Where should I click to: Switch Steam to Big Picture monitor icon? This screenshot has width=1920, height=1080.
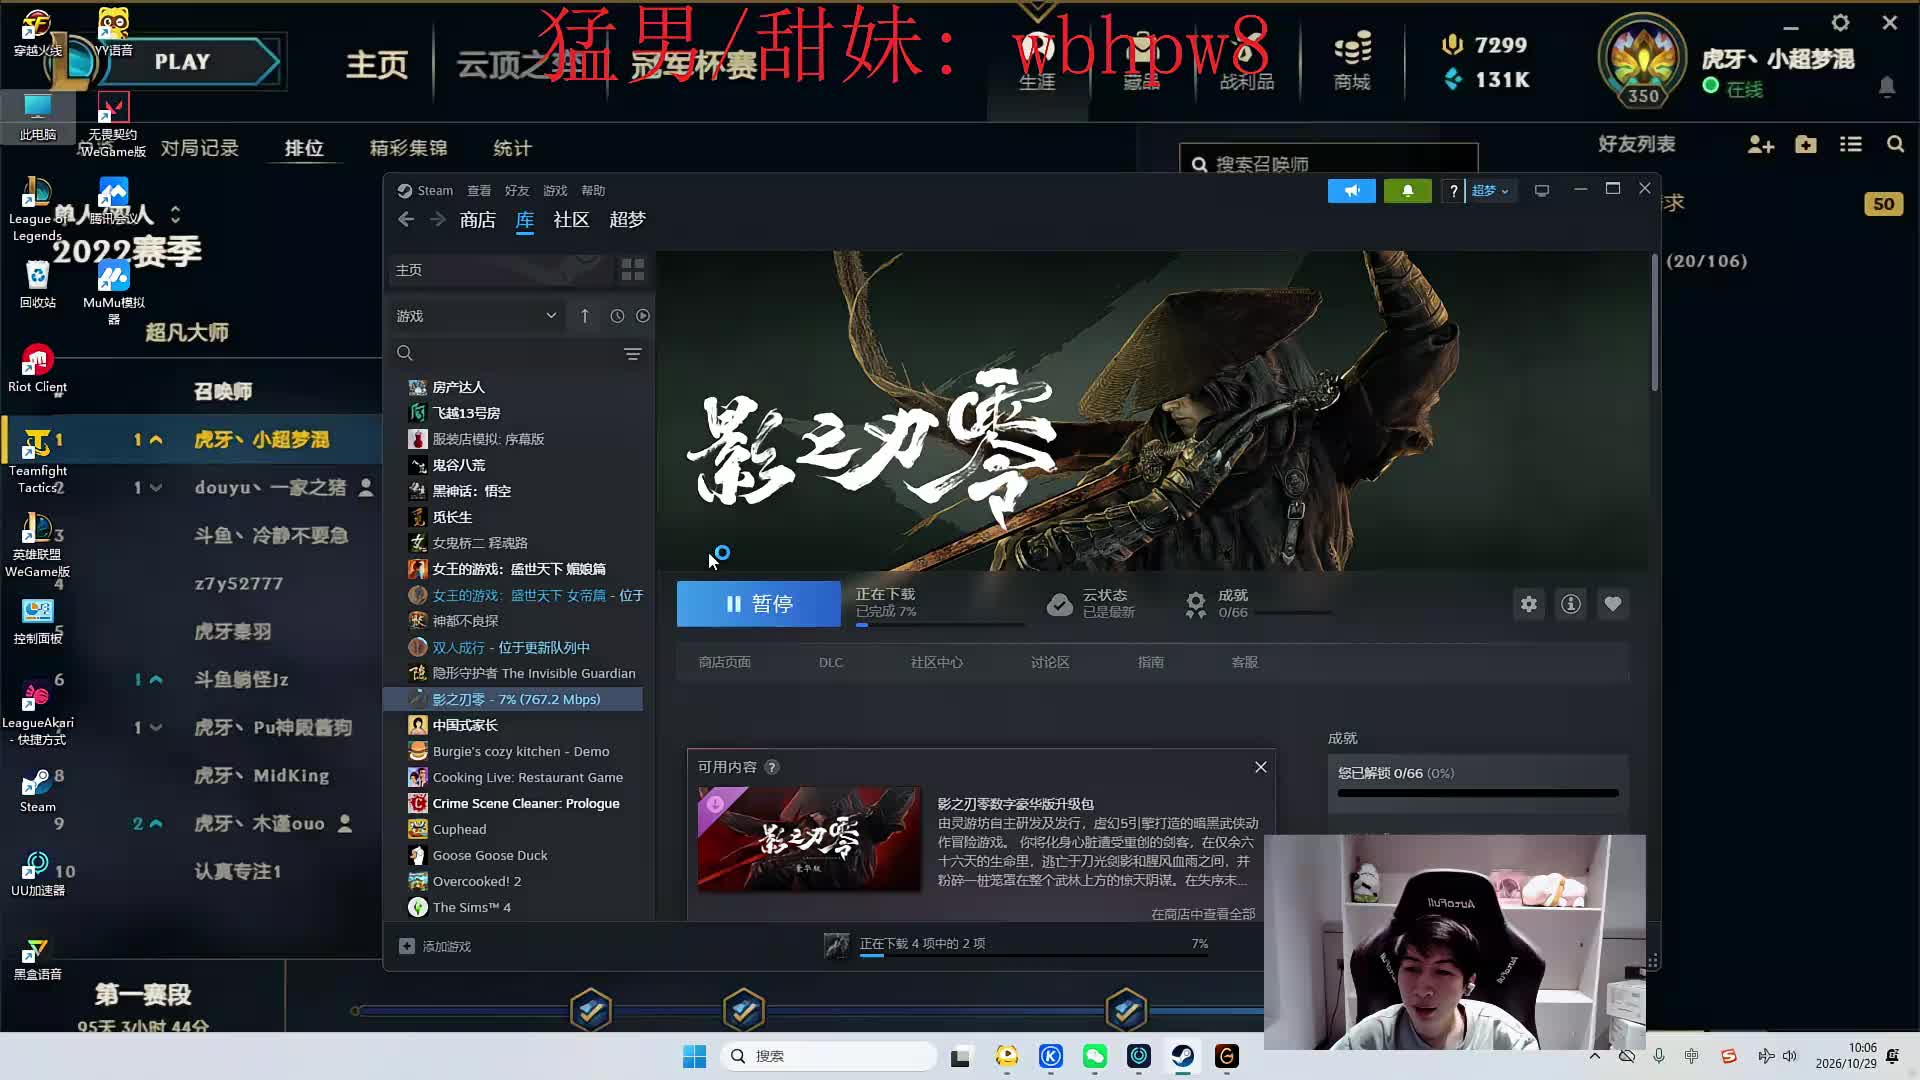pos(1542,191)
